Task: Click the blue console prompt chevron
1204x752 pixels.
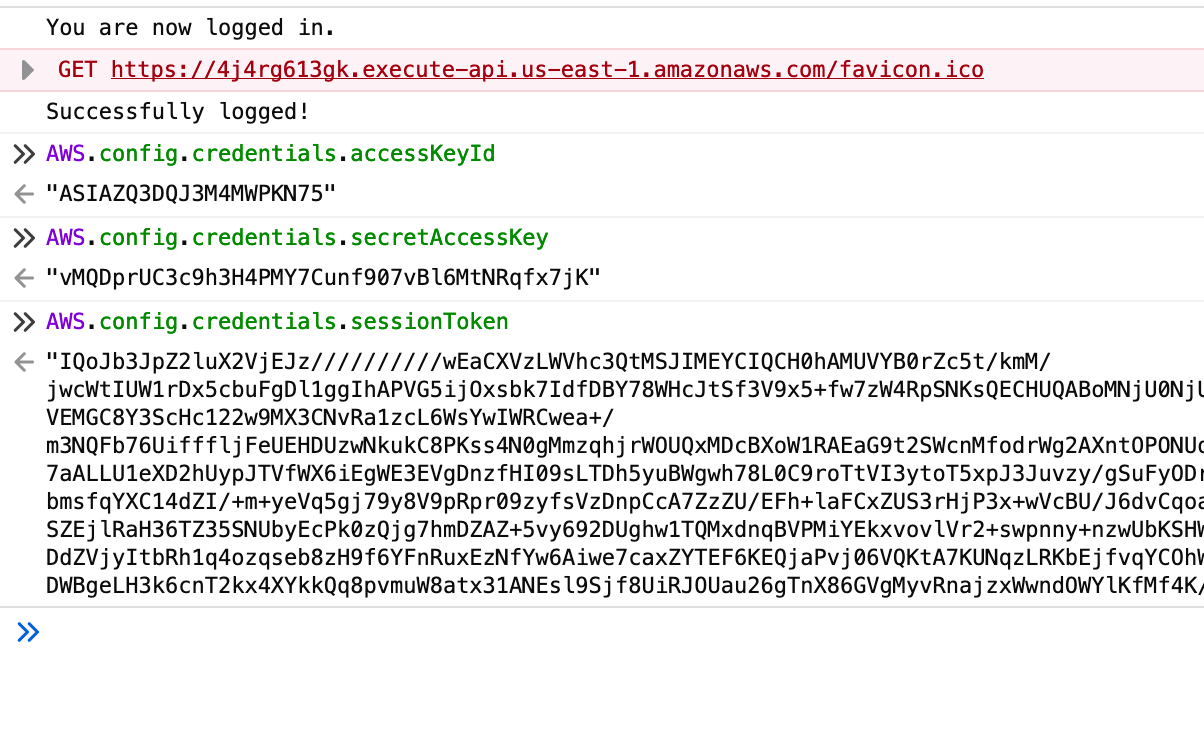Action: pos(28,632)
